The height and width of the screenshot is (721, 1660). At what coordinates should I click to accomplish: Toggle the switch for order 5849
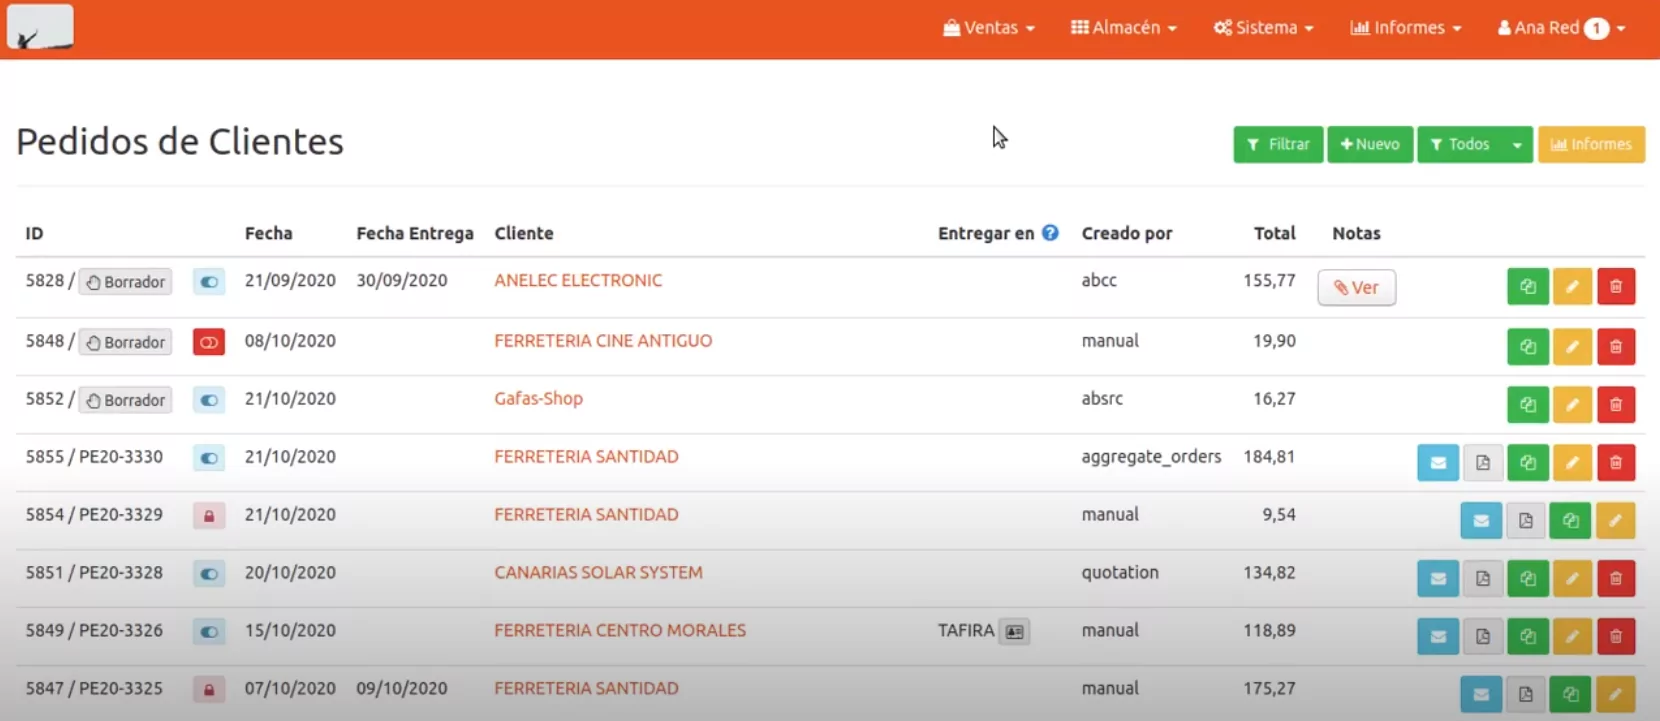tap(209, 632)
